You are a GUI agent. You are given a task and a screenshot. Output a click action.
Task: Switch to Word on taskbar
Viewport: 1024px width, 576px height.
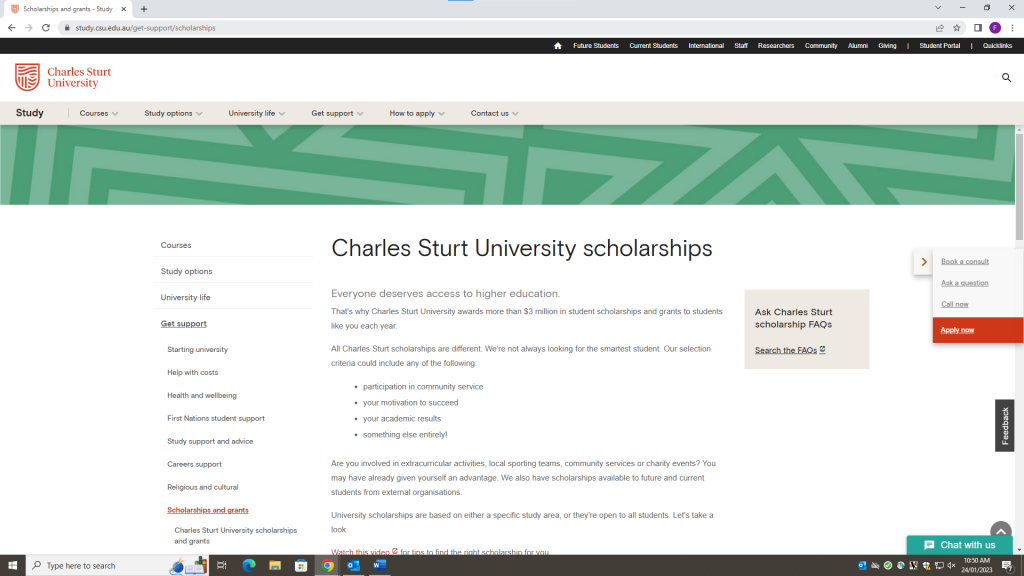(379, 566)
